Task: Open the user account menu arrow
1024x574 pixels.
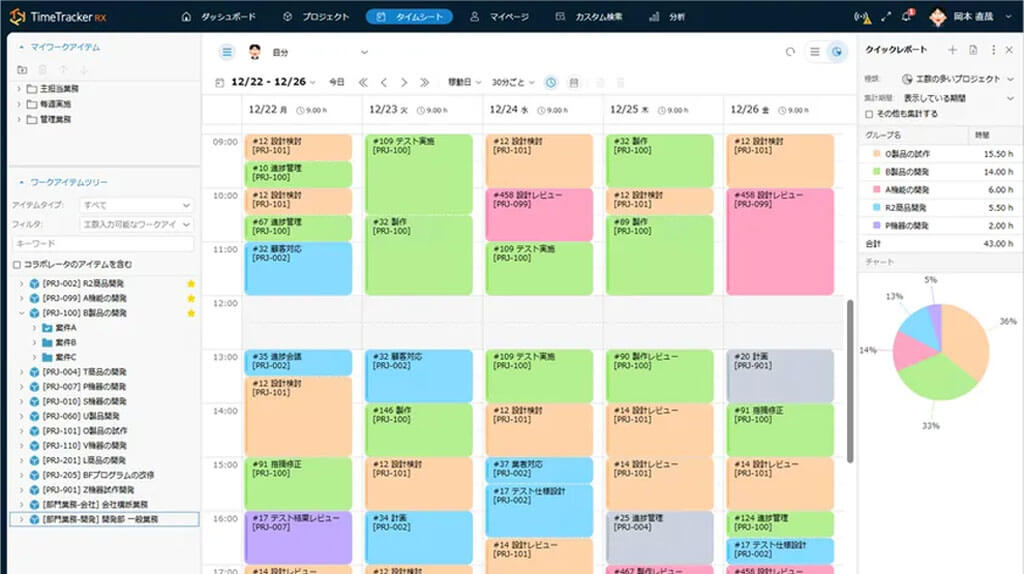Action: tap(1008, 17)
